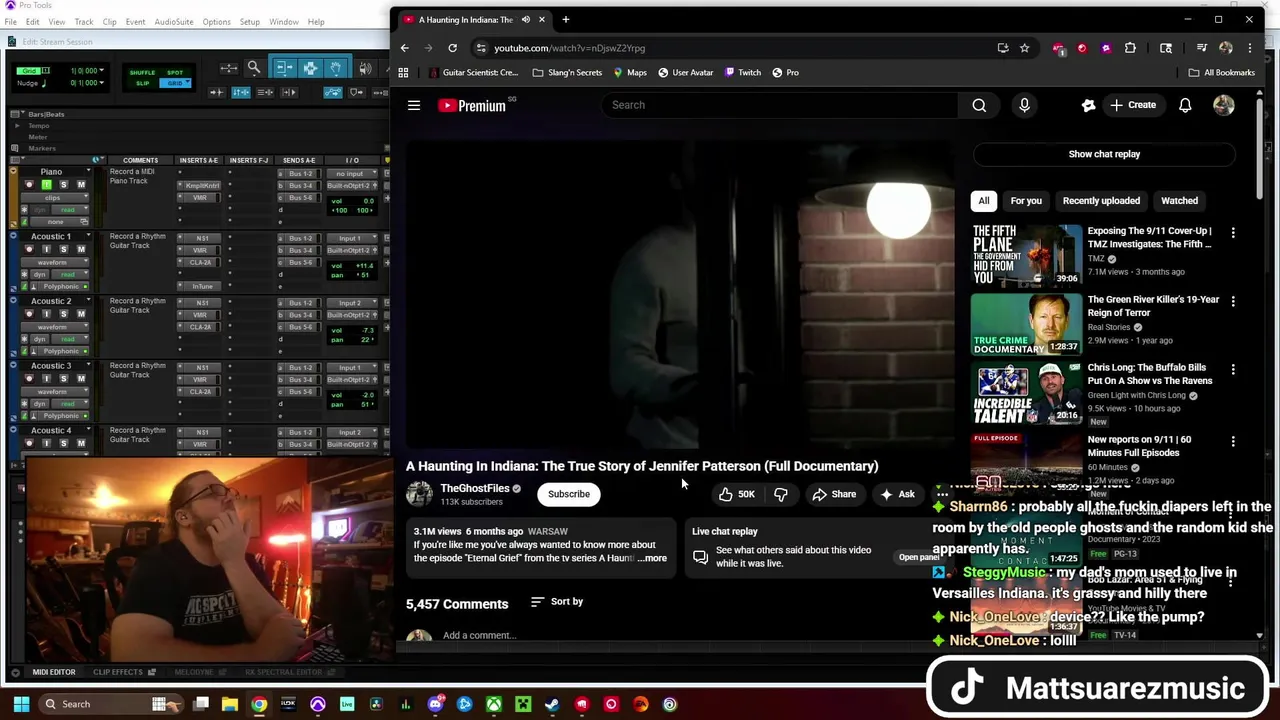Dislike the video
Viewport: 1280px width, 720px height.
pos(781,494)
